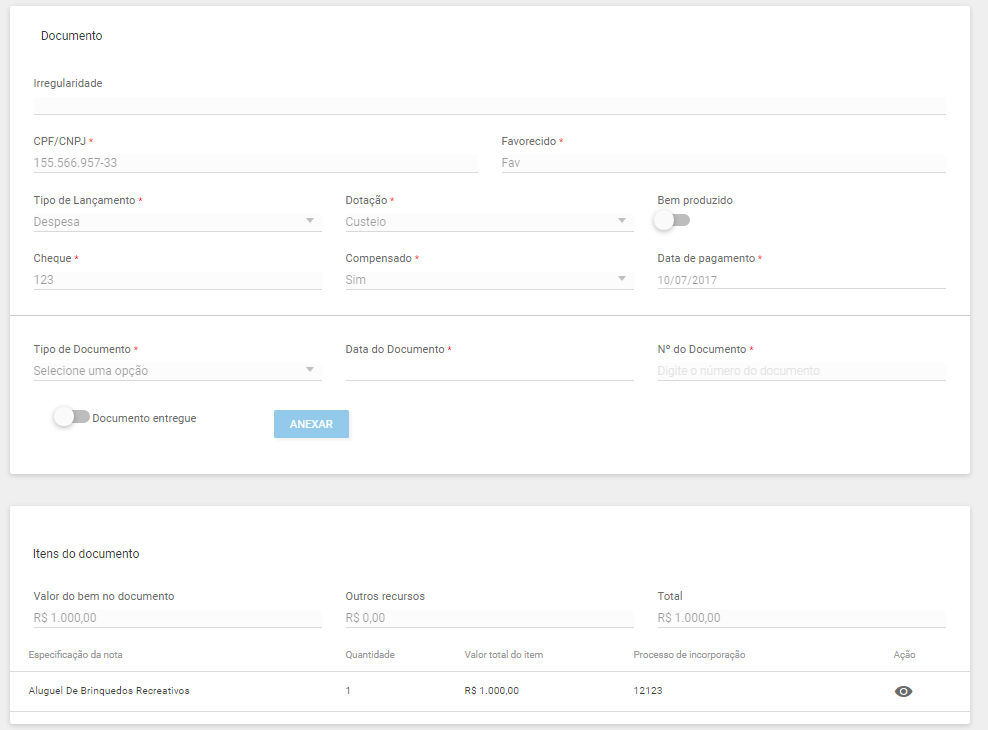The image size is (988, 730).
Task: Click the Favorecido field
Action: (723, 163)
